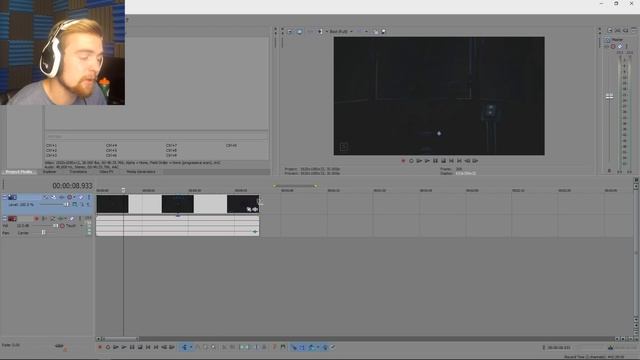
Task: Click the audio track Pan slider handle
Action: pos(43,233)
